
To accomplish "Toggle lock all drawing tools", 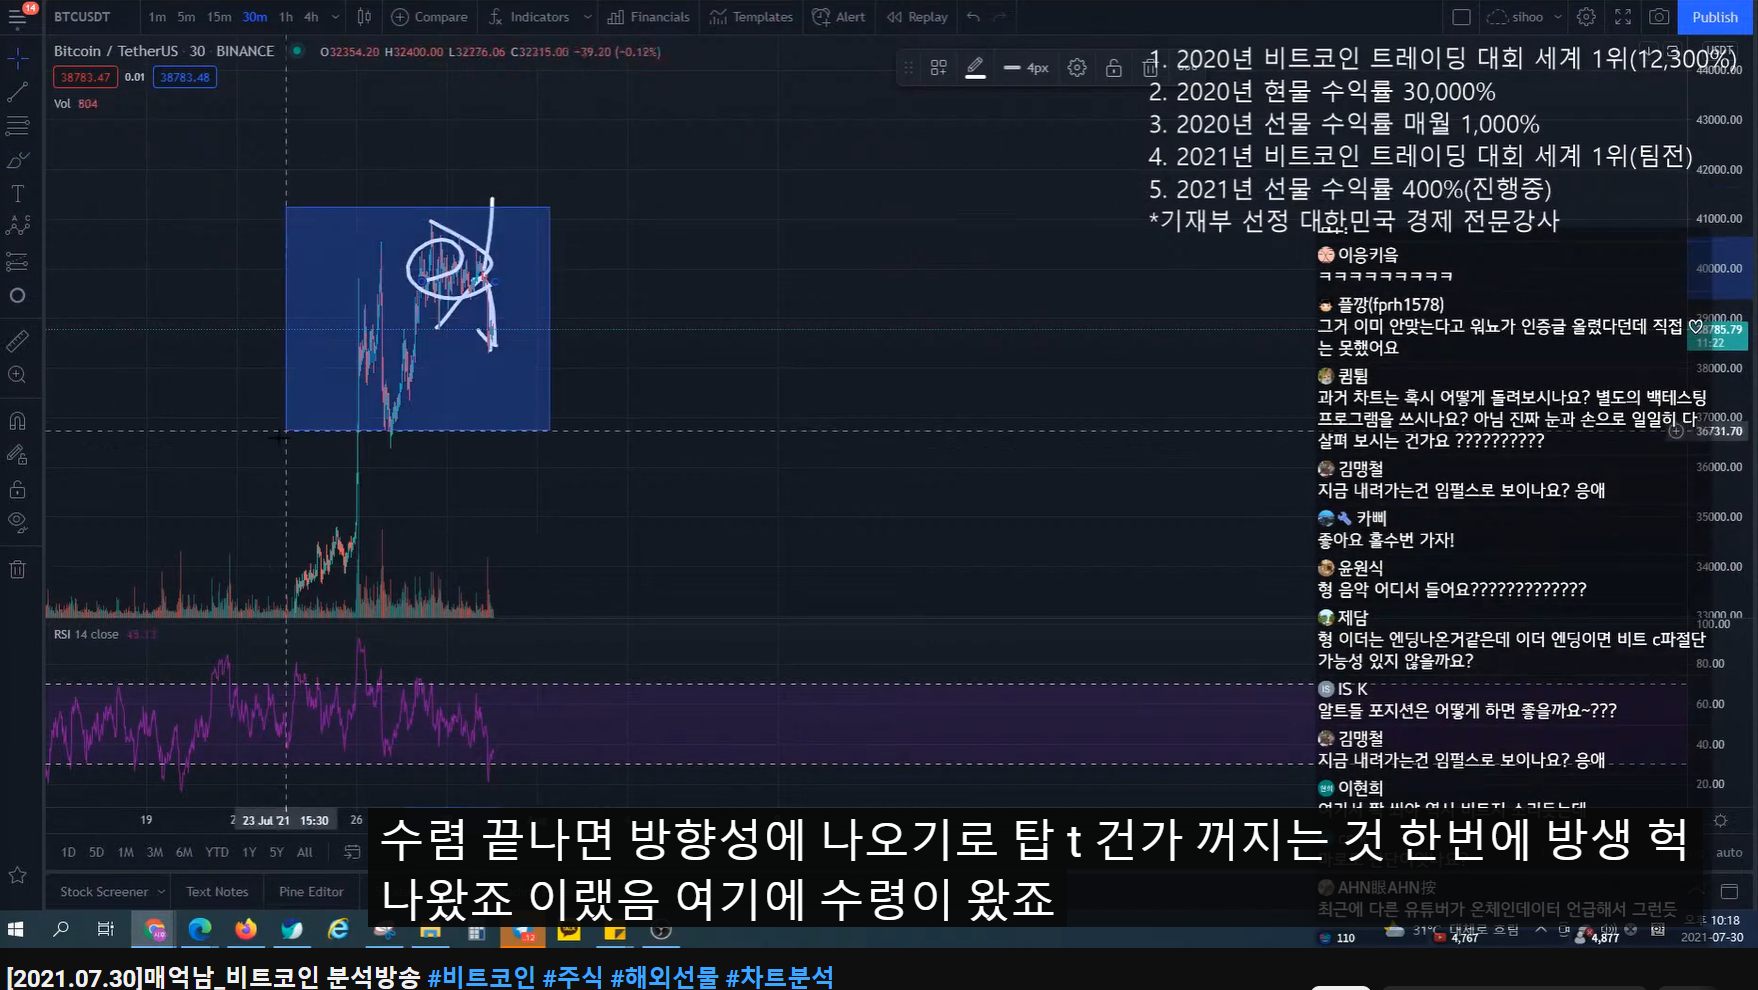I will pos(18,489).
